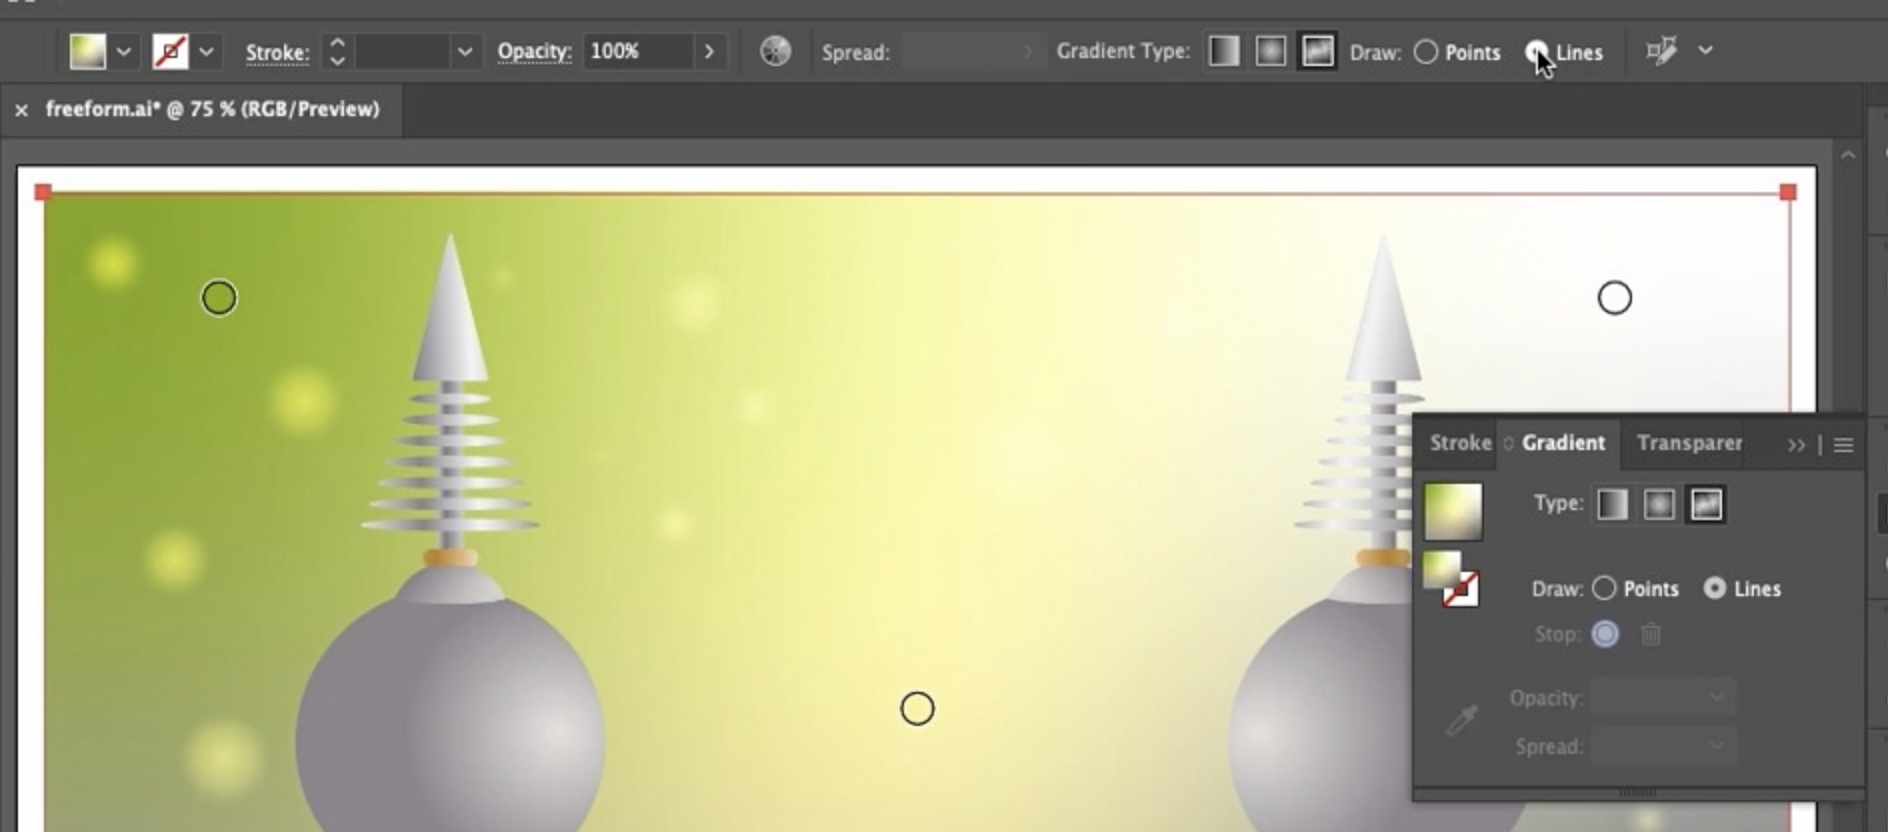Select radial gradient type in control bar
This screenshot has width=1888, height=832.
pyautogui.click(x=1270, y=50)
